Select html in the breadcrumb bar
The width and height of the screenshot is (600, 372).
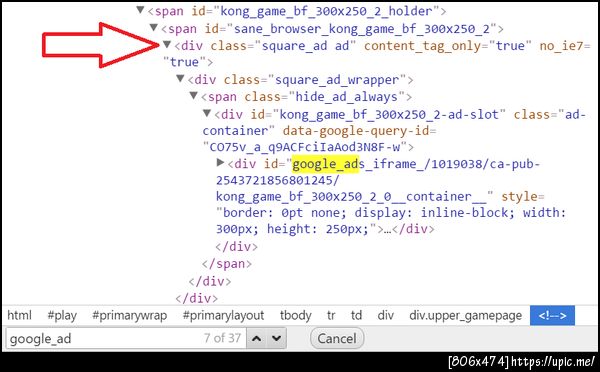tap(20, 315)
